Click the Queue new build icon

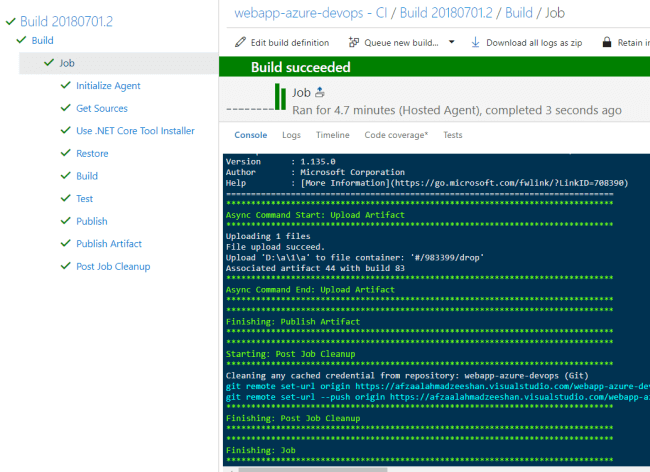click(353, 43)
